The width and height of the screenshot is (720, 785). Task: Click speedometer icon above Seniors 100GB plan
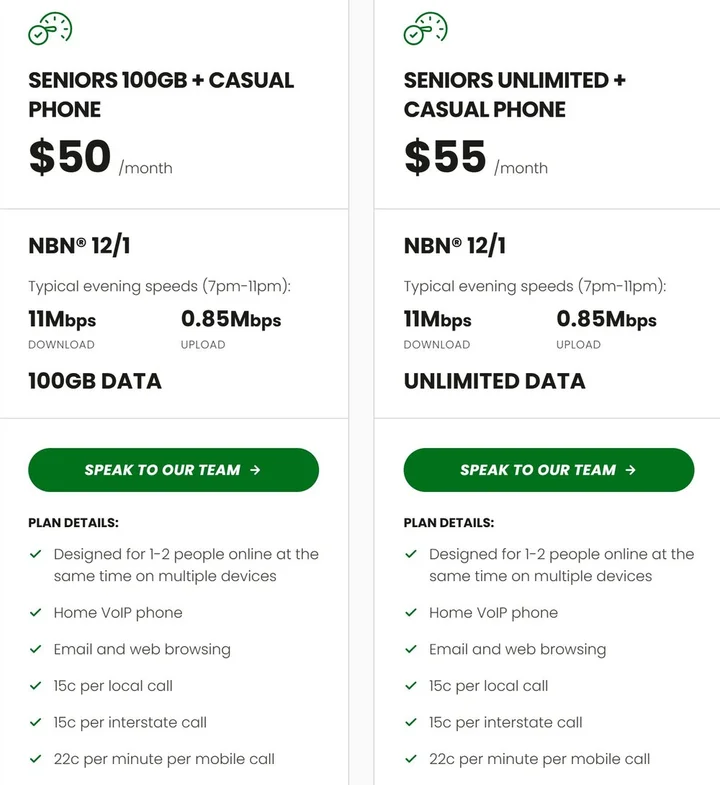50,29
